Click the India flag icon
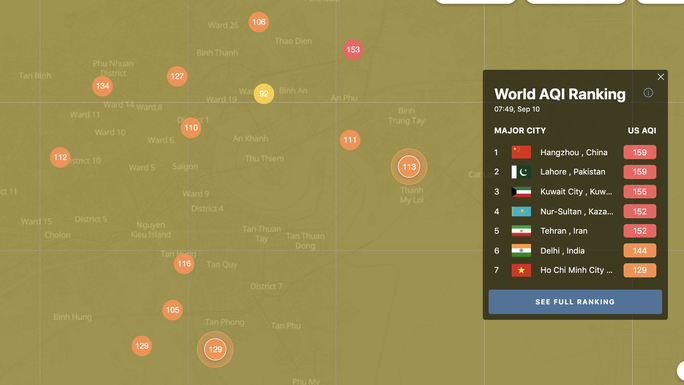 click(521, 251)
